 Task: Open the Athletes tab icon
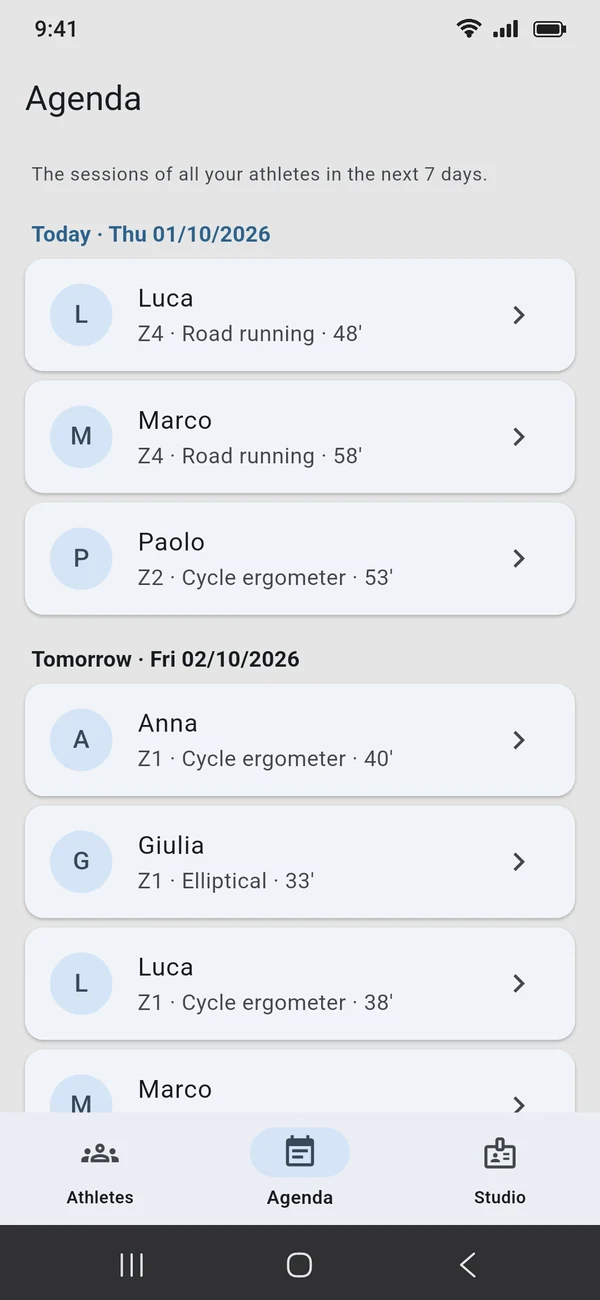coord(100,1154)
